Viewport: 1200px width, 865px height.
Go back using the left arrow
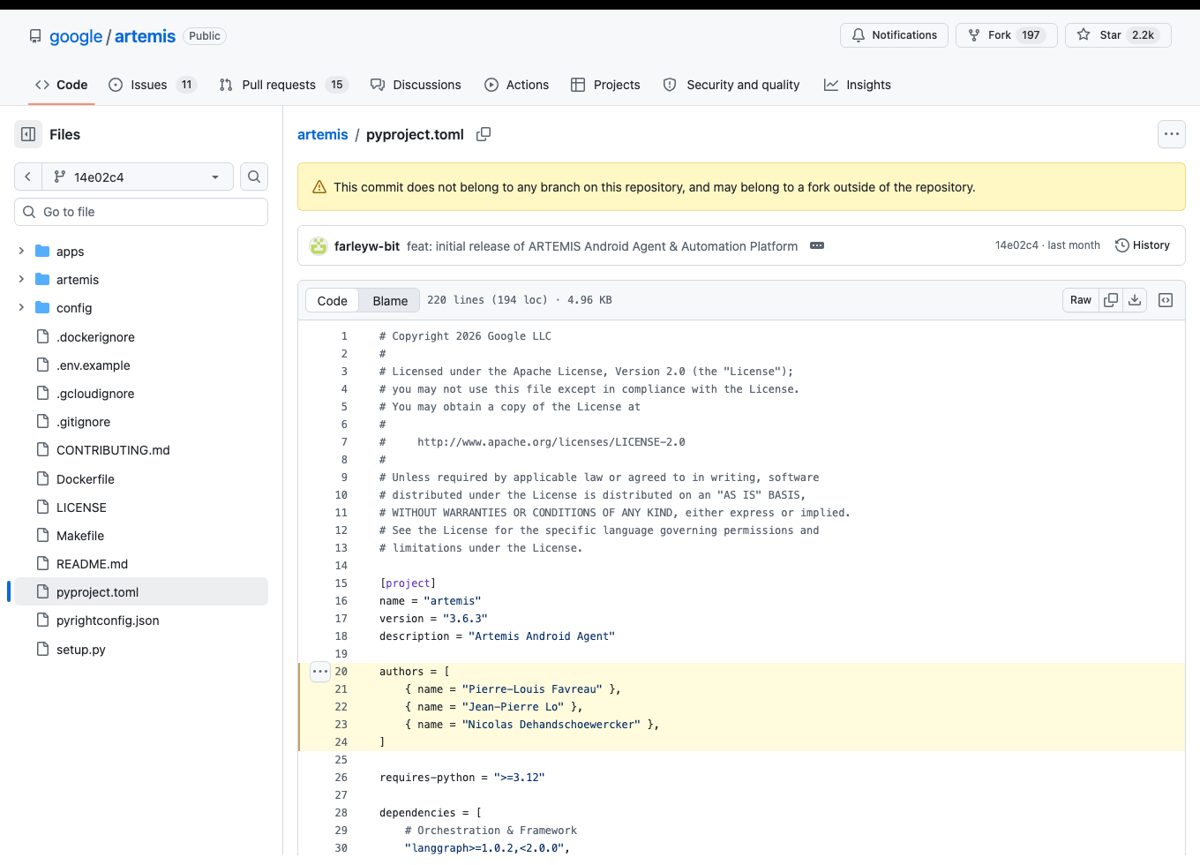[28, 177]
